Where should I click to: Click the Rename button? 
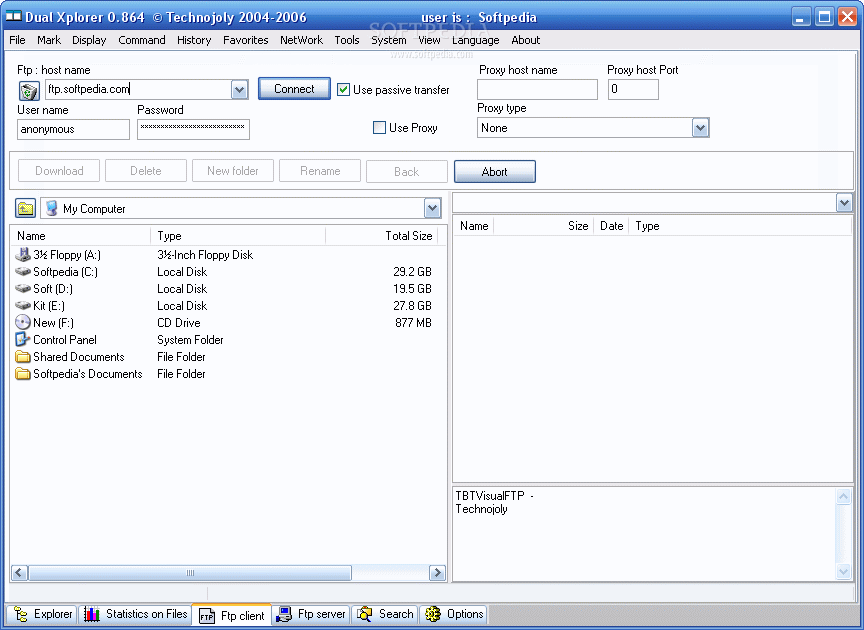pyautogui.click(x=320, y=171)
